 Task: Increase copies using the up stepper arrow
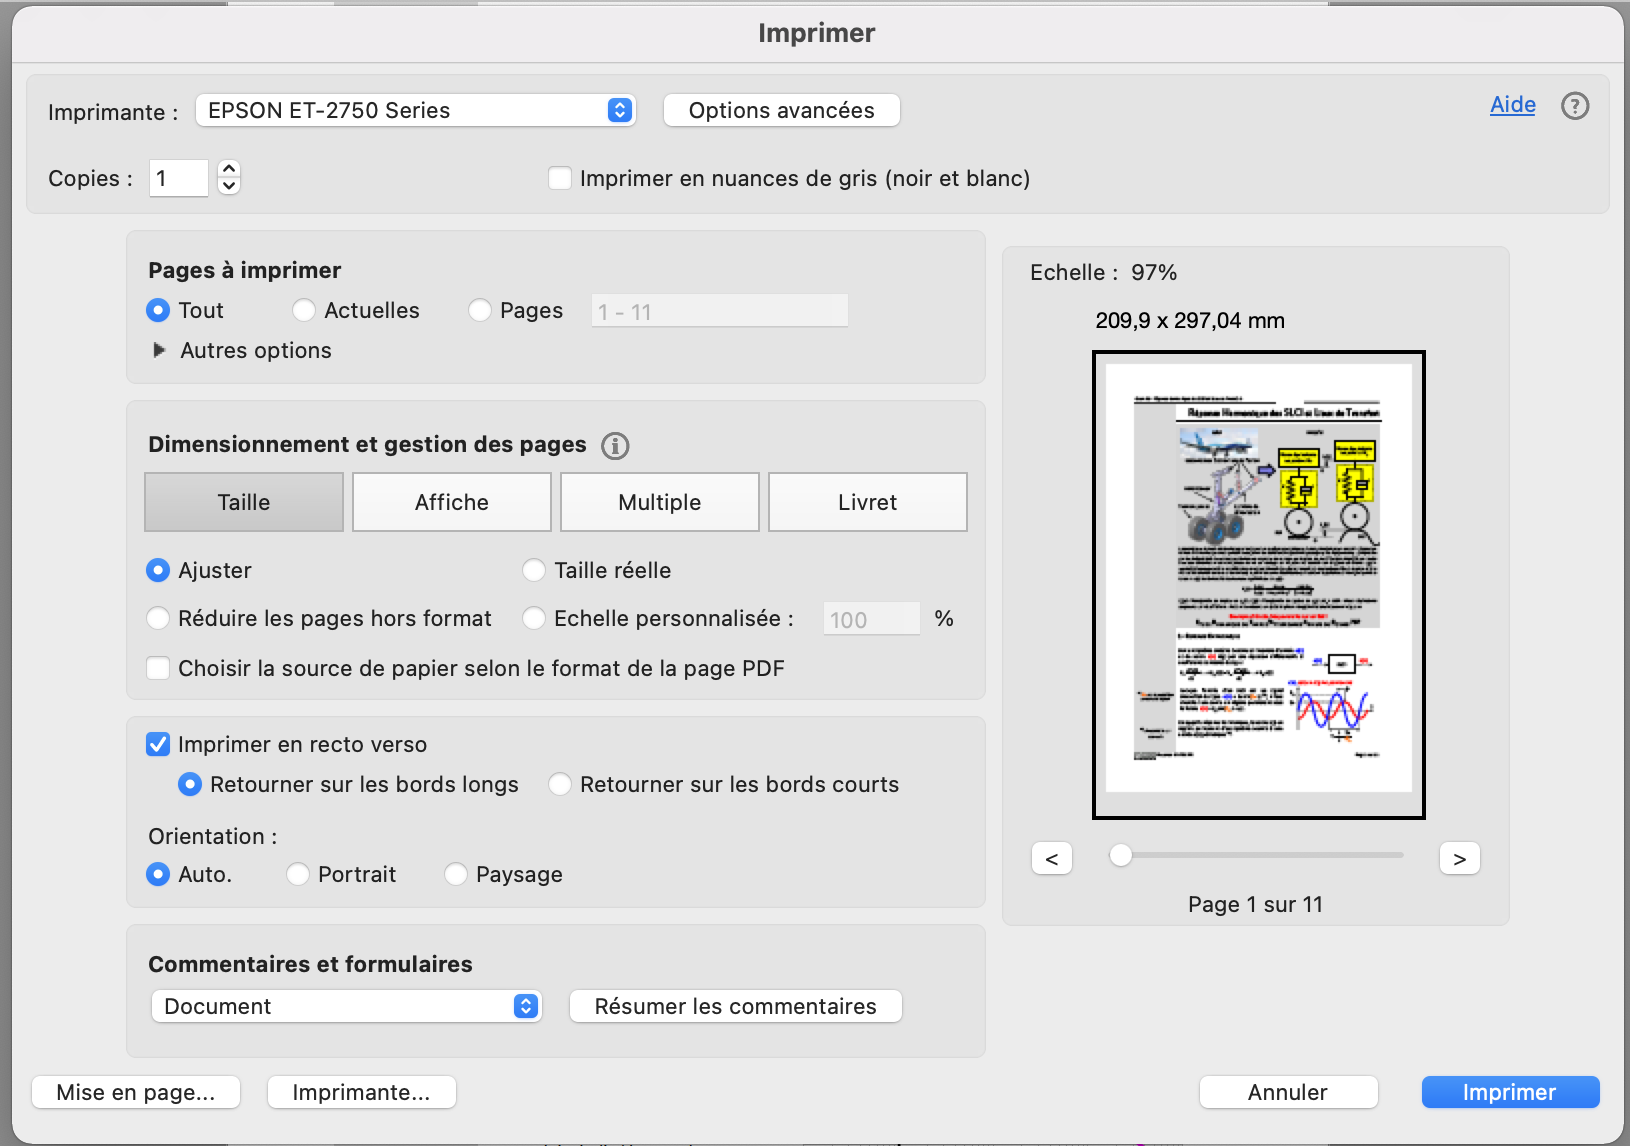(227, 170)
